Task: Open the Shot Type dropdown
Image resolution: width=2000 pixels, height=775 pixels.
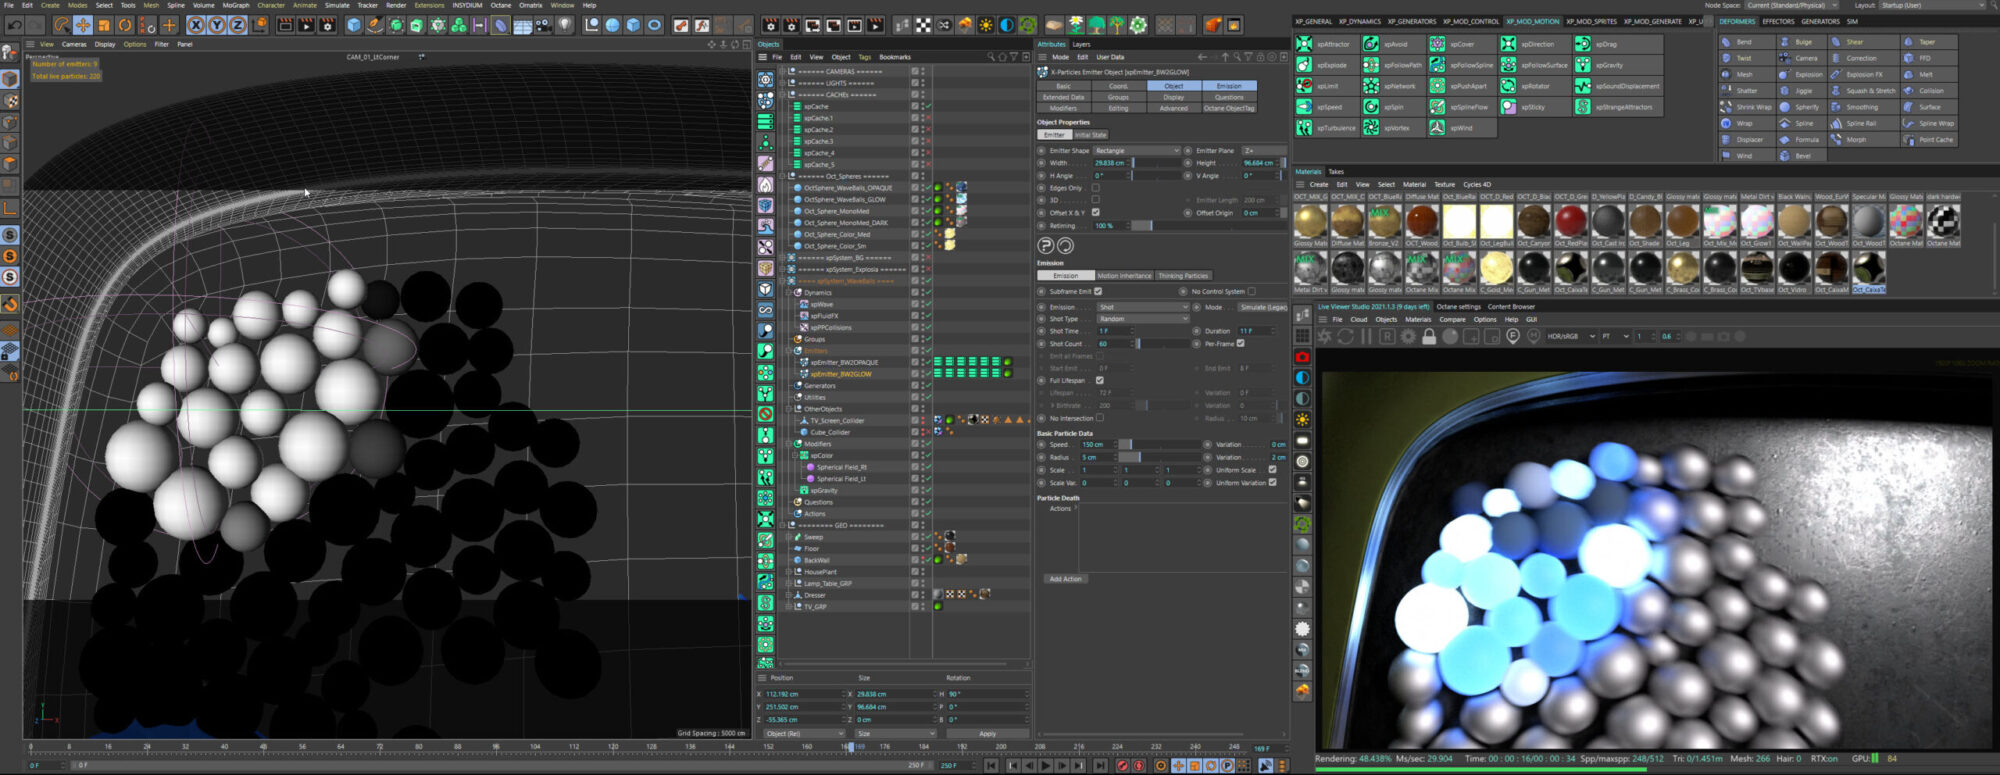Action: [x=1142, y=319]
